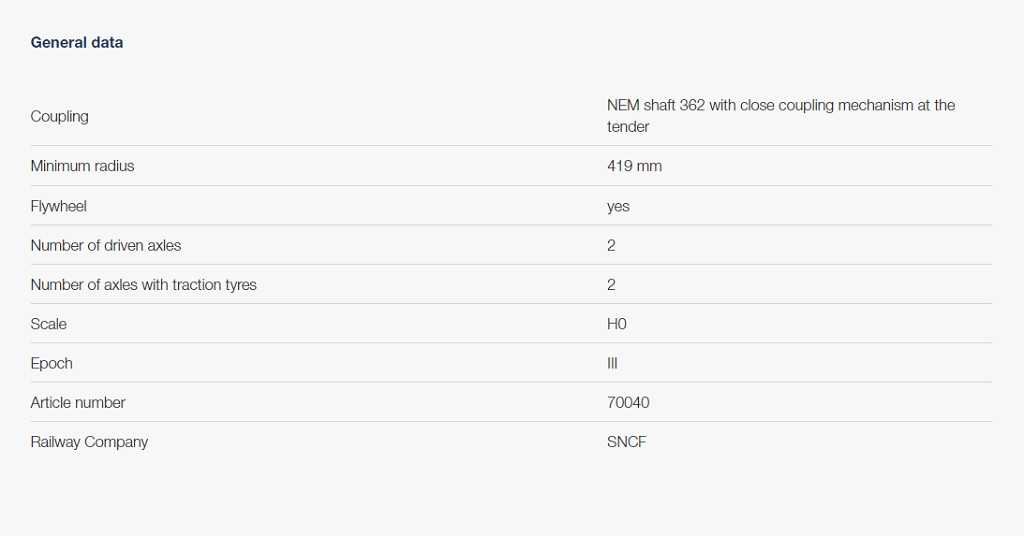
Task: Click the value 2 for driven axles
Action: (611, 245)
